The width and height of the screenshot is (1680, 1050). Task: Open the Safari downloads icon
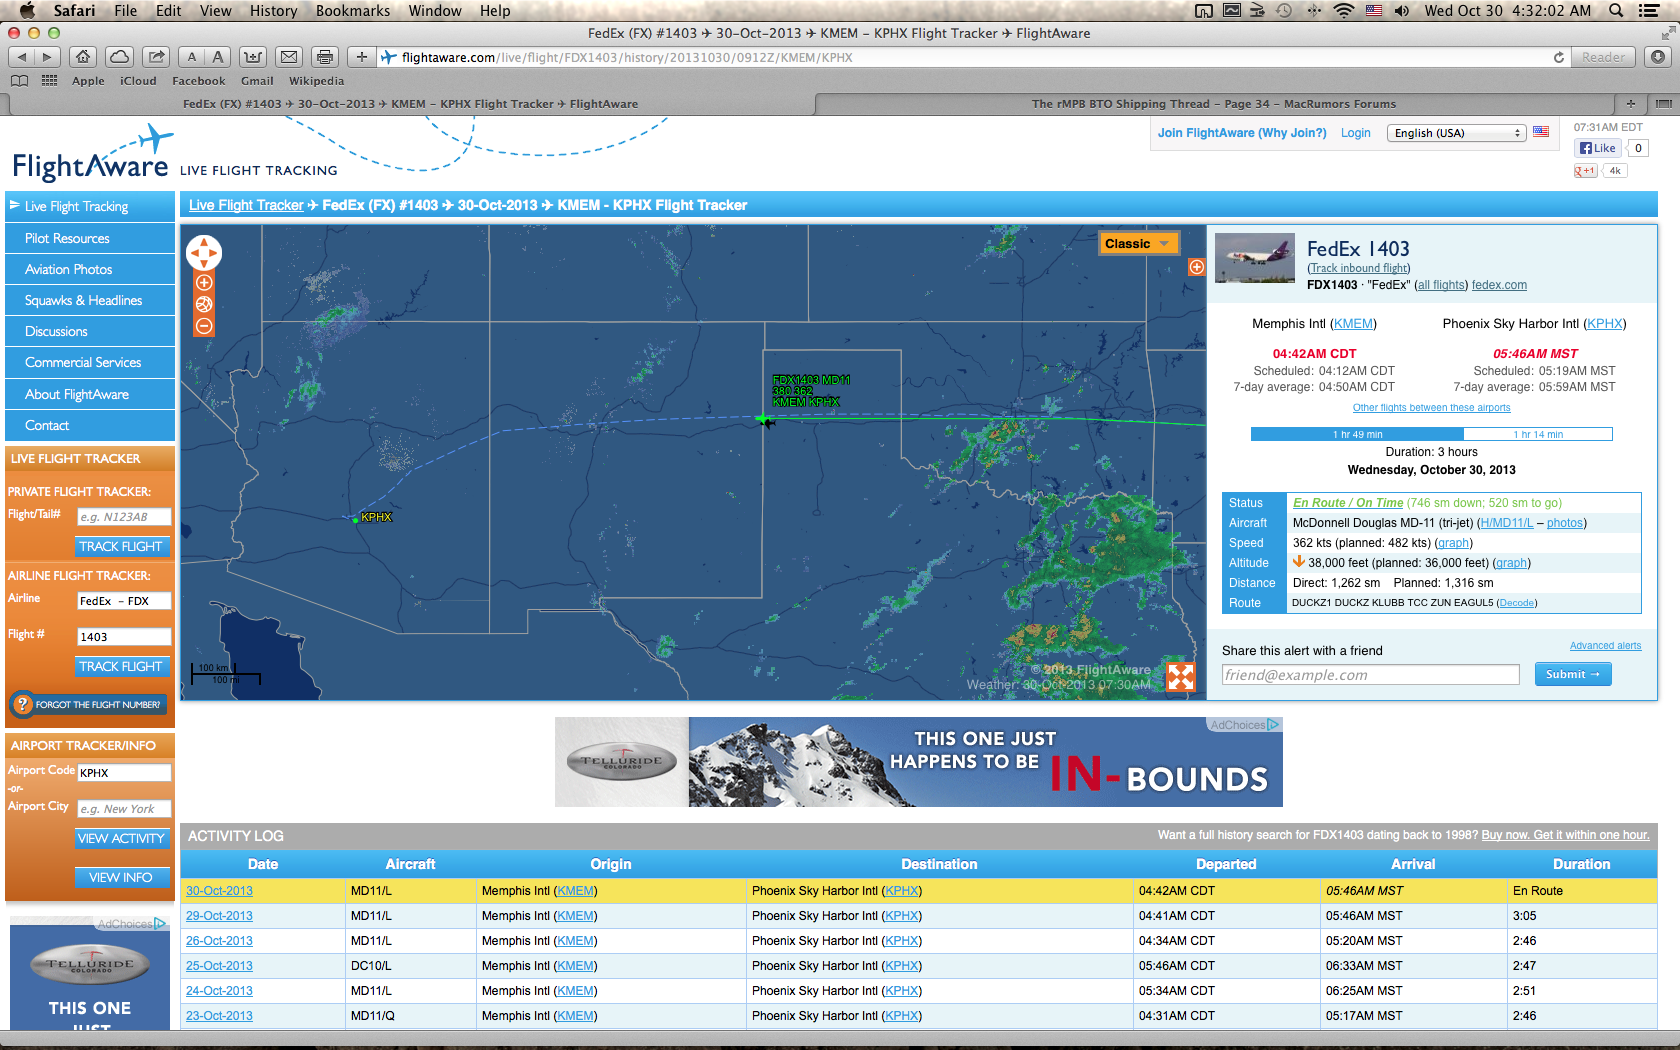click(1658, 57)
